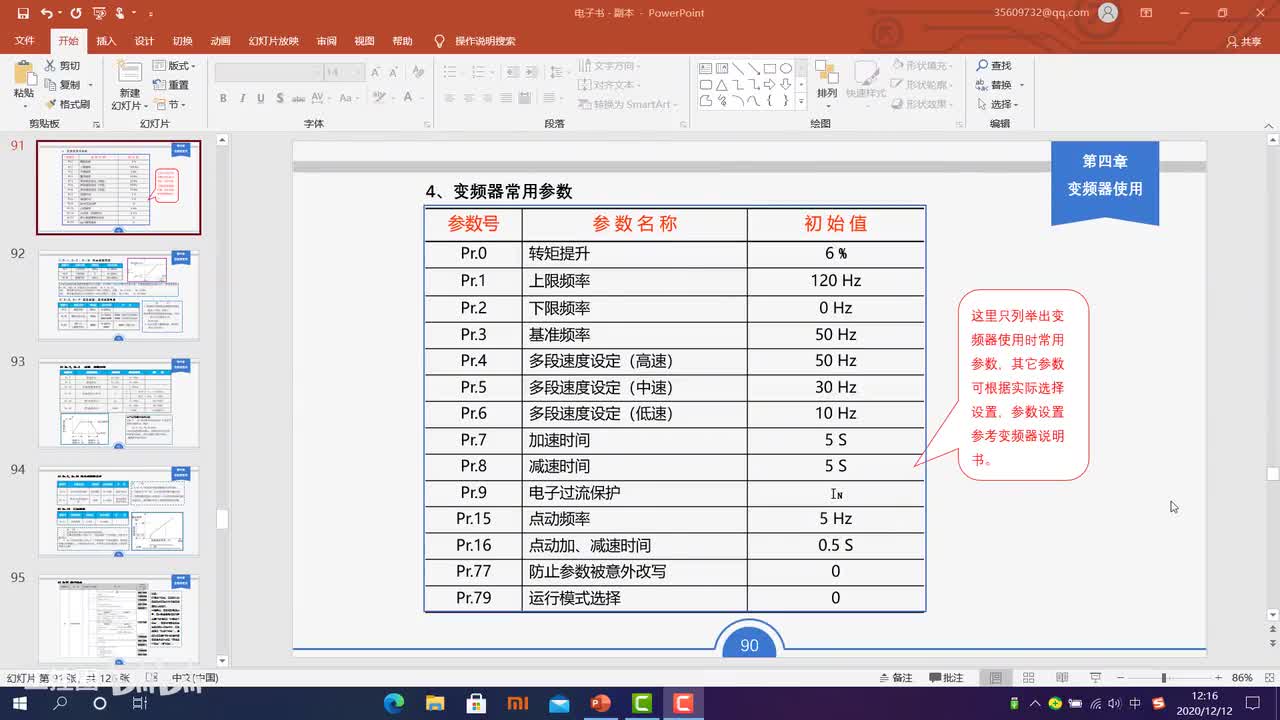
Task: Undo the last action
Action: 46,14
